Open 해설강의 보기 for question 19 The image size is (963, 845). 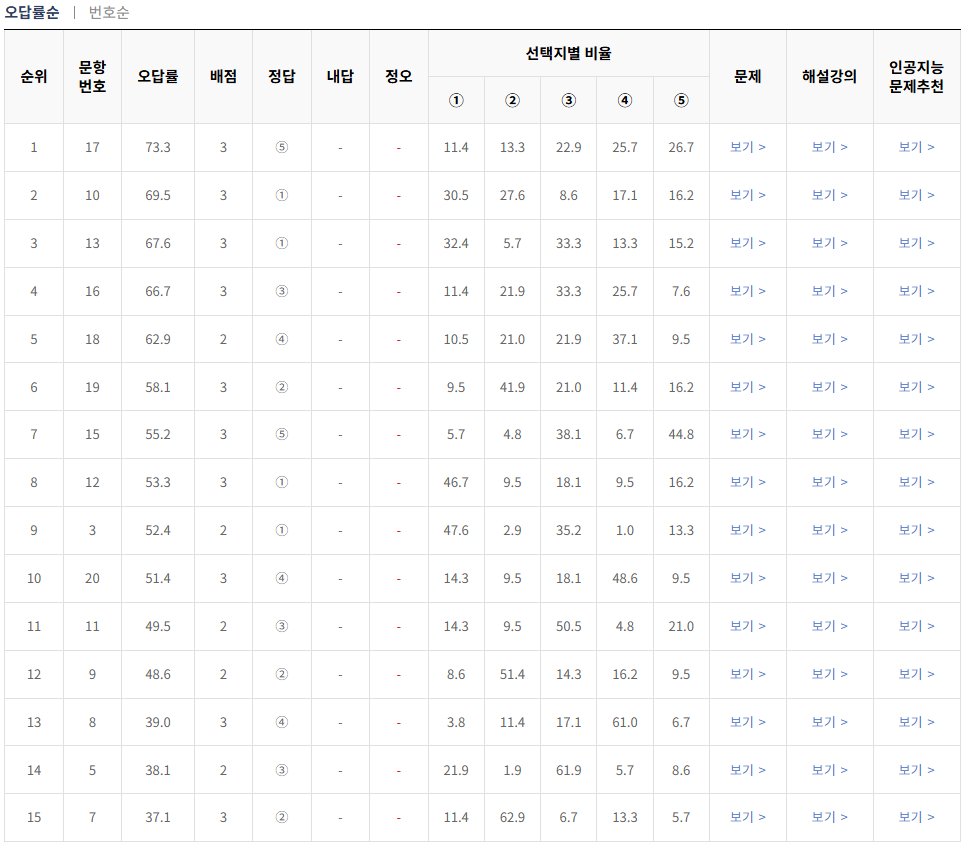tap(832, 386)
